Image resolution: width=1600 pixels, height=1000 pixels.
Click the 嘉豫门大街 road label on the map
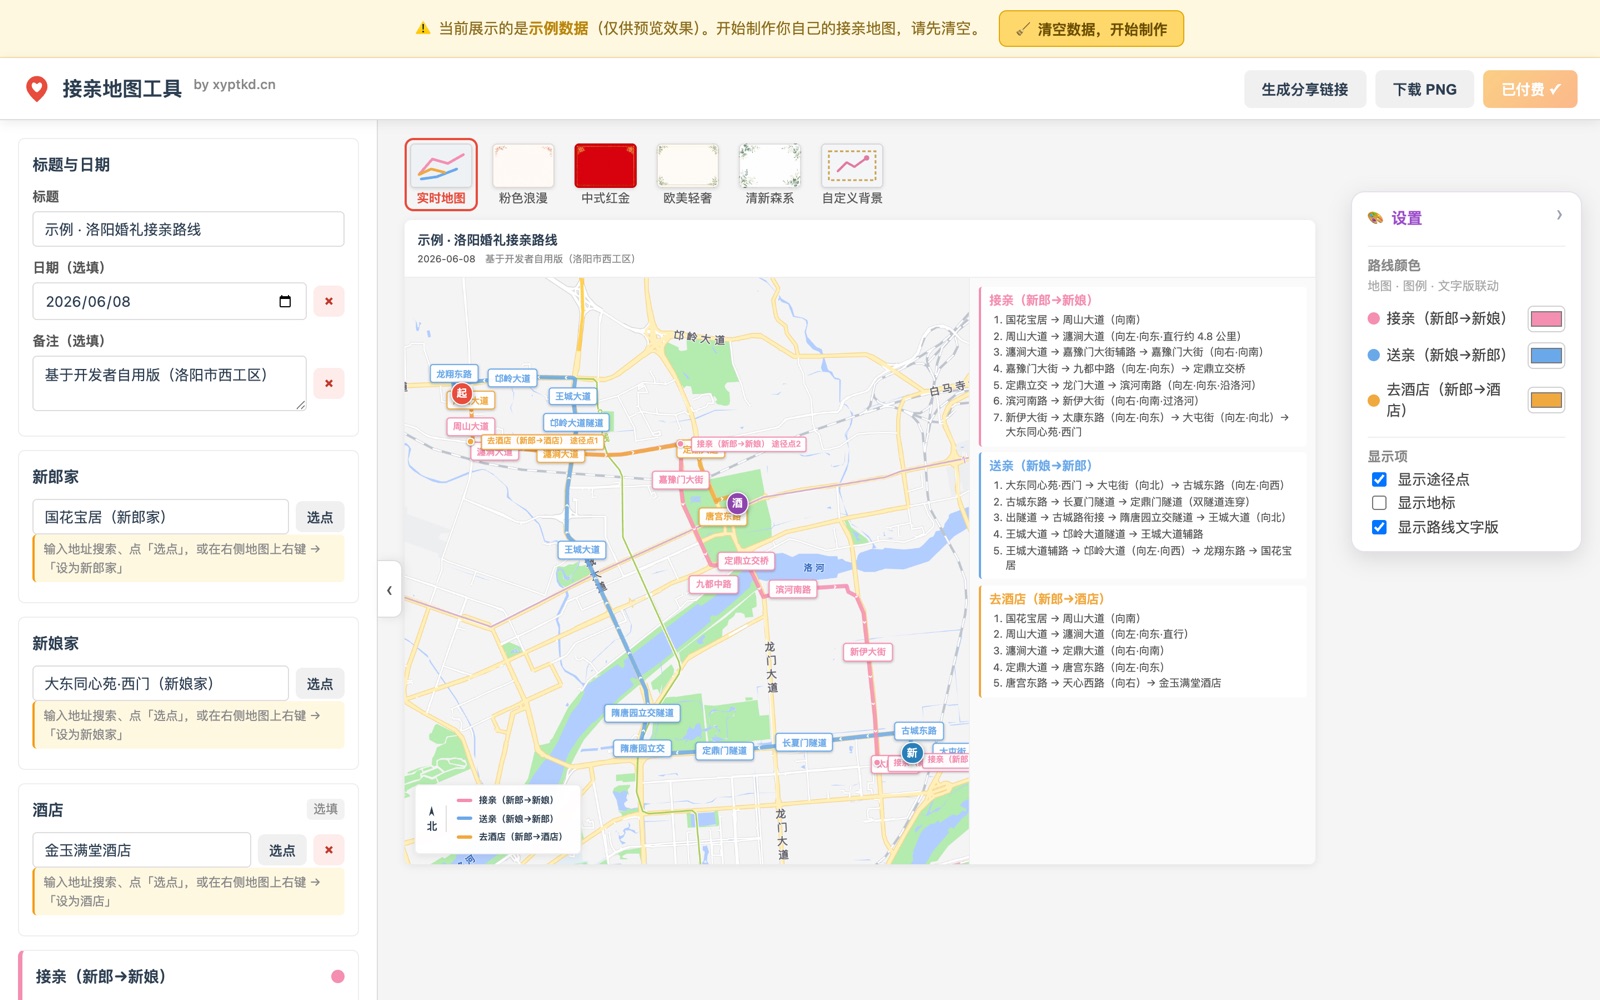pyautogui.click(x=680, y=480)
